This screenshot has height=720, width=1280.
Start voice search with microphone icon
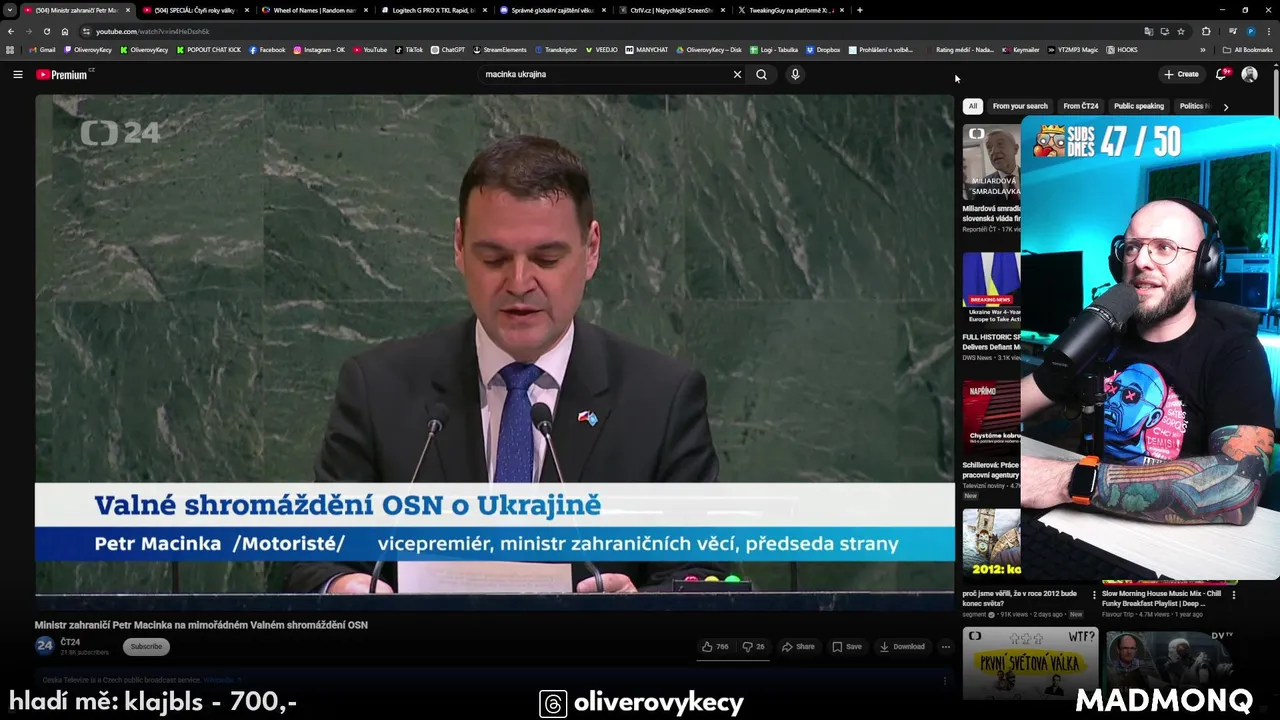[795, 74]
